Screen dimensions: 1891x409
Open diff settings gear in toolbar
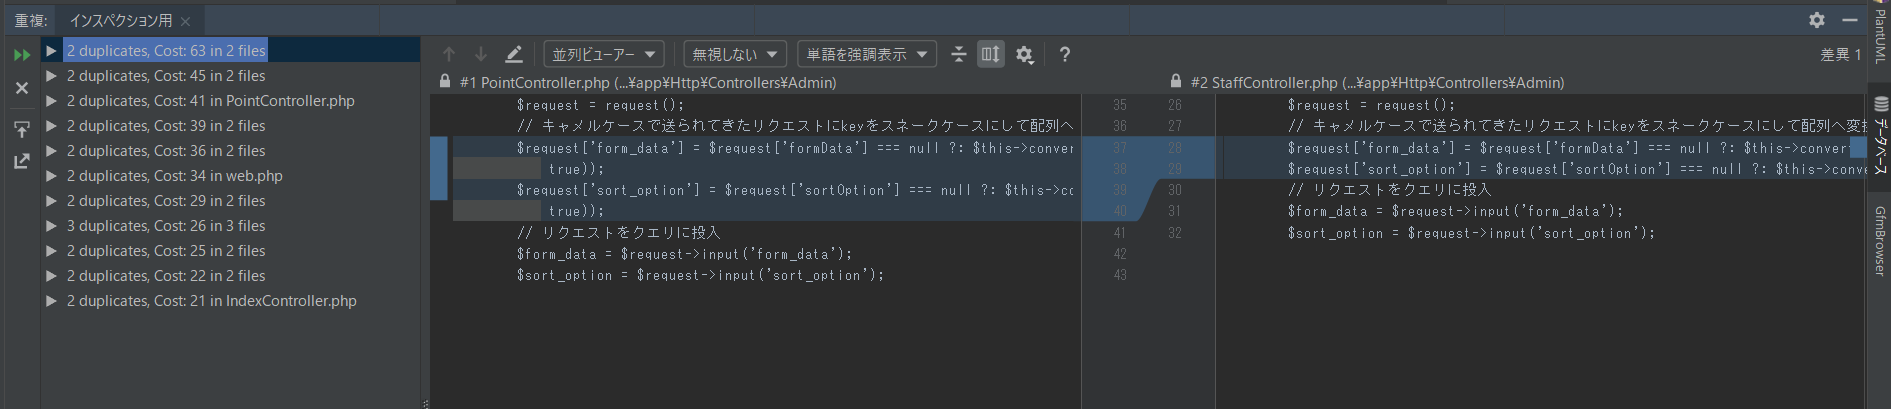(1024, 55)
